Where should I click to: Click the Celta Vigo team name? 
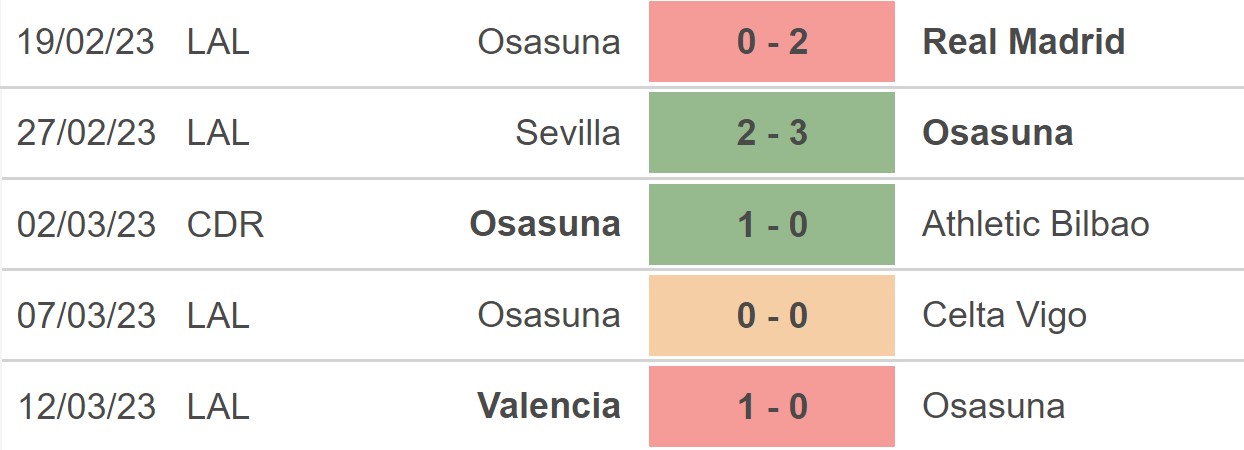[x=1005, y=316]
